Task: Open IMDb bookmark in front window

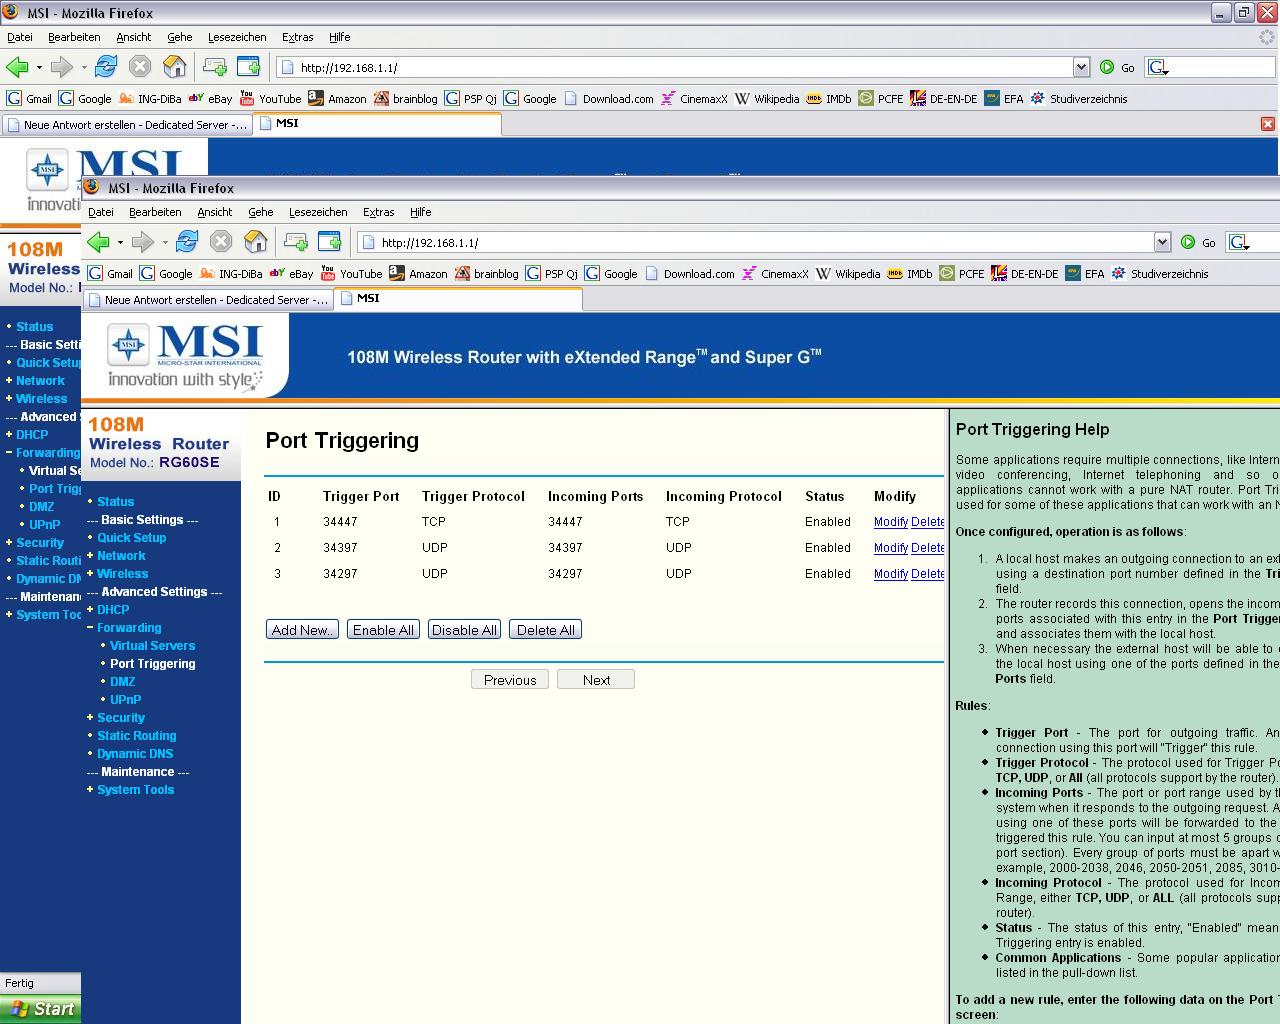Action: [x=909, y=273]
